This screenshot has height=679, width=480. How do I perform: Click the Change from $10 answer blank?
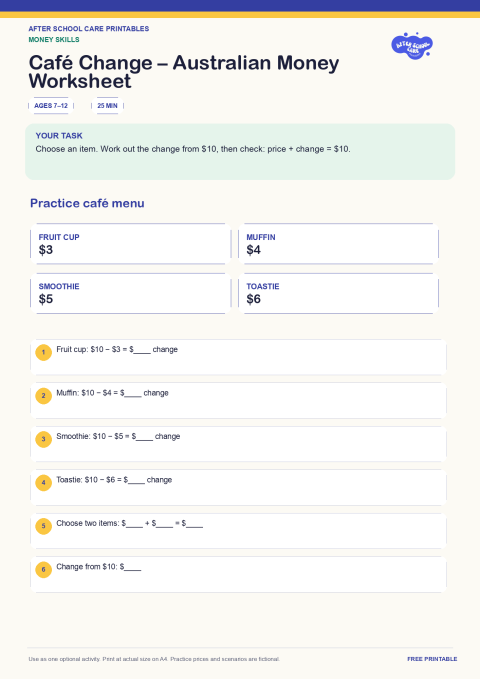[133, 567]
